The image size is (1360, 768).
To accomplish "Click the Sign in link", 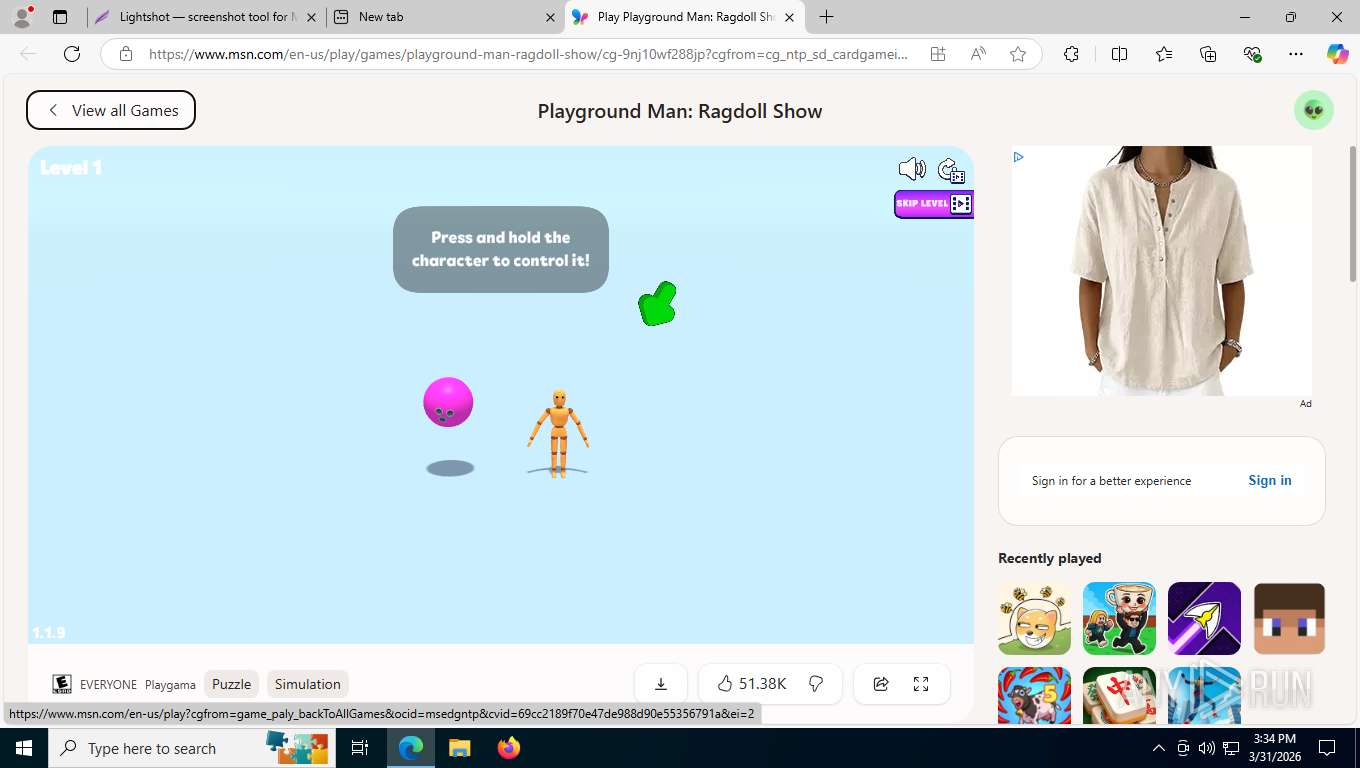I will [1270, 480].
